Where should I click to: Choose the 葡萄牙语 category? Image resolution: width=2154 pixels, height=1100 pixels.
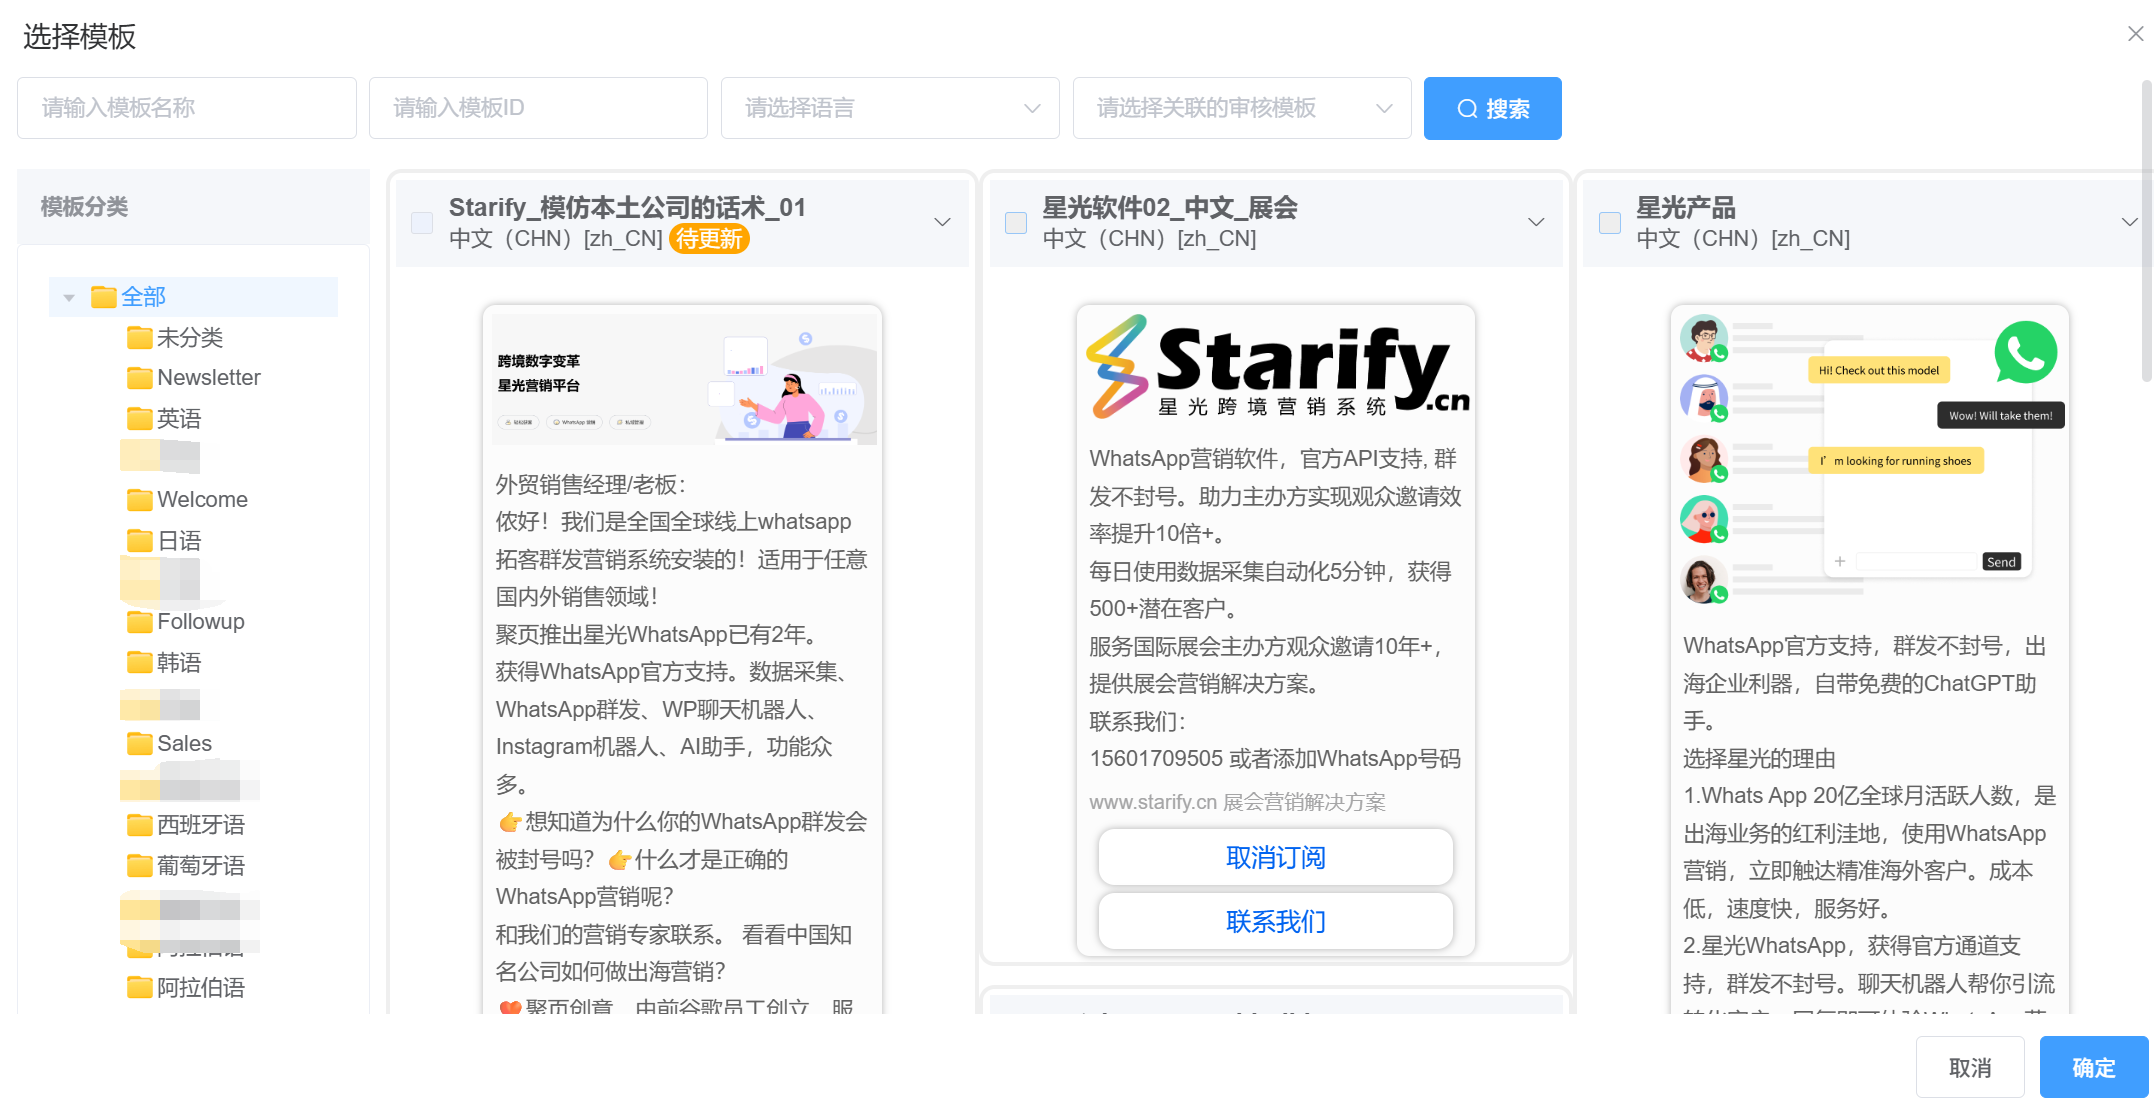[201, 866]
